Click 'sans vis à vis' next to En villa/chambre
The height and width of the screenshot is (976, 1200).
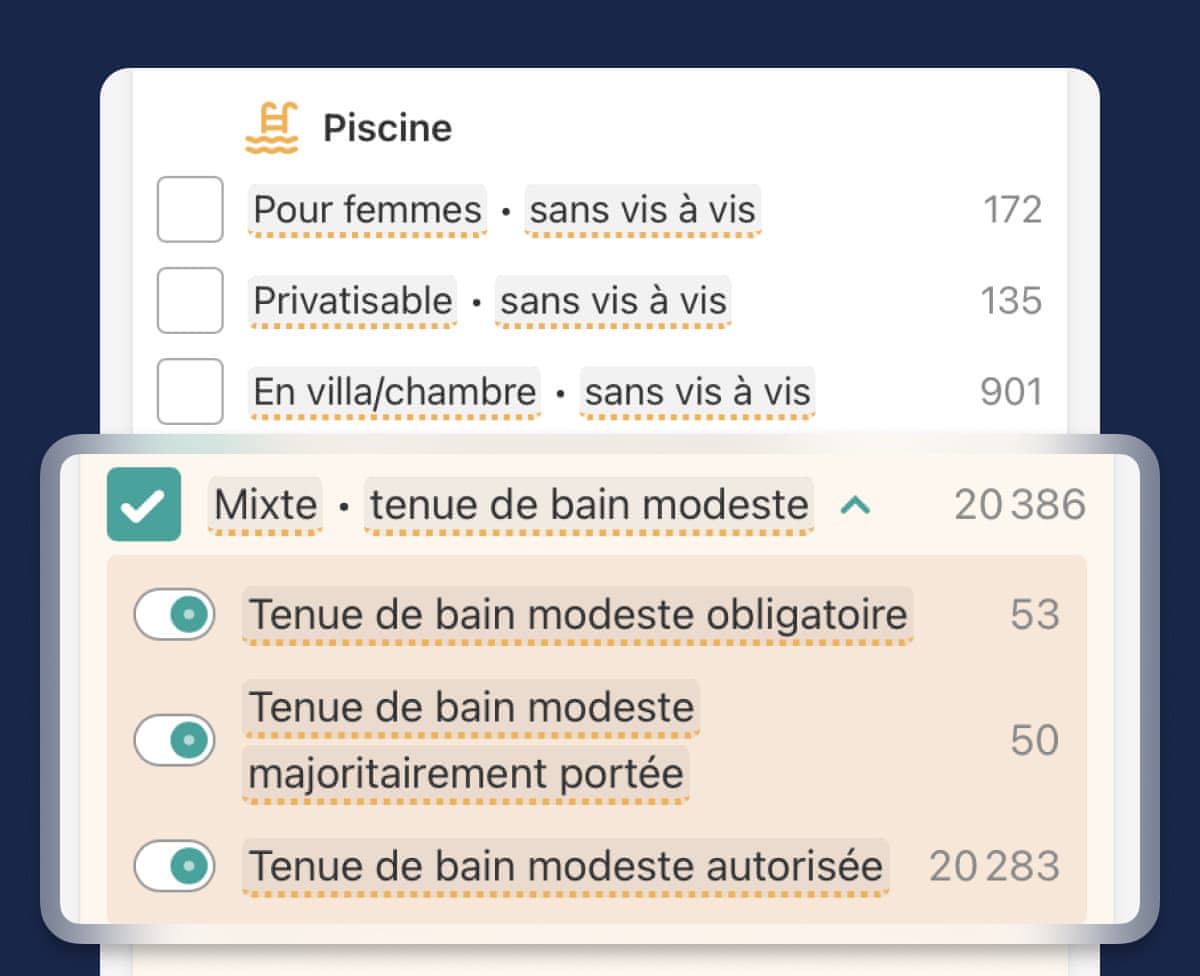pyautogui.click(x=697, y=391)
